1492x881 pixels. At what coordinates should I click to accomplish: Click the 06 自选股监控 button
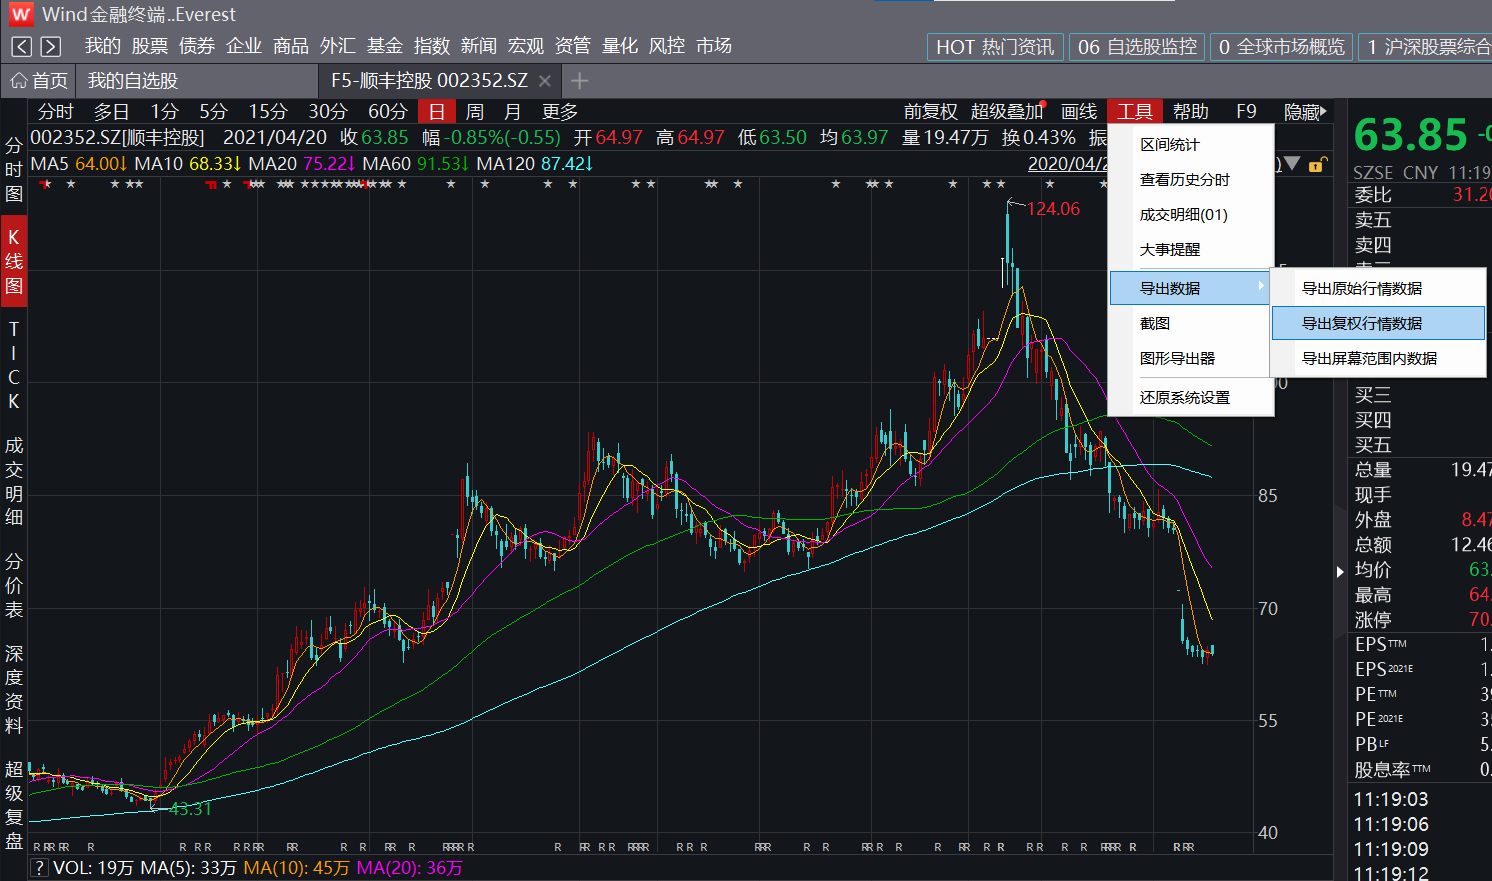click(1137, 47)
